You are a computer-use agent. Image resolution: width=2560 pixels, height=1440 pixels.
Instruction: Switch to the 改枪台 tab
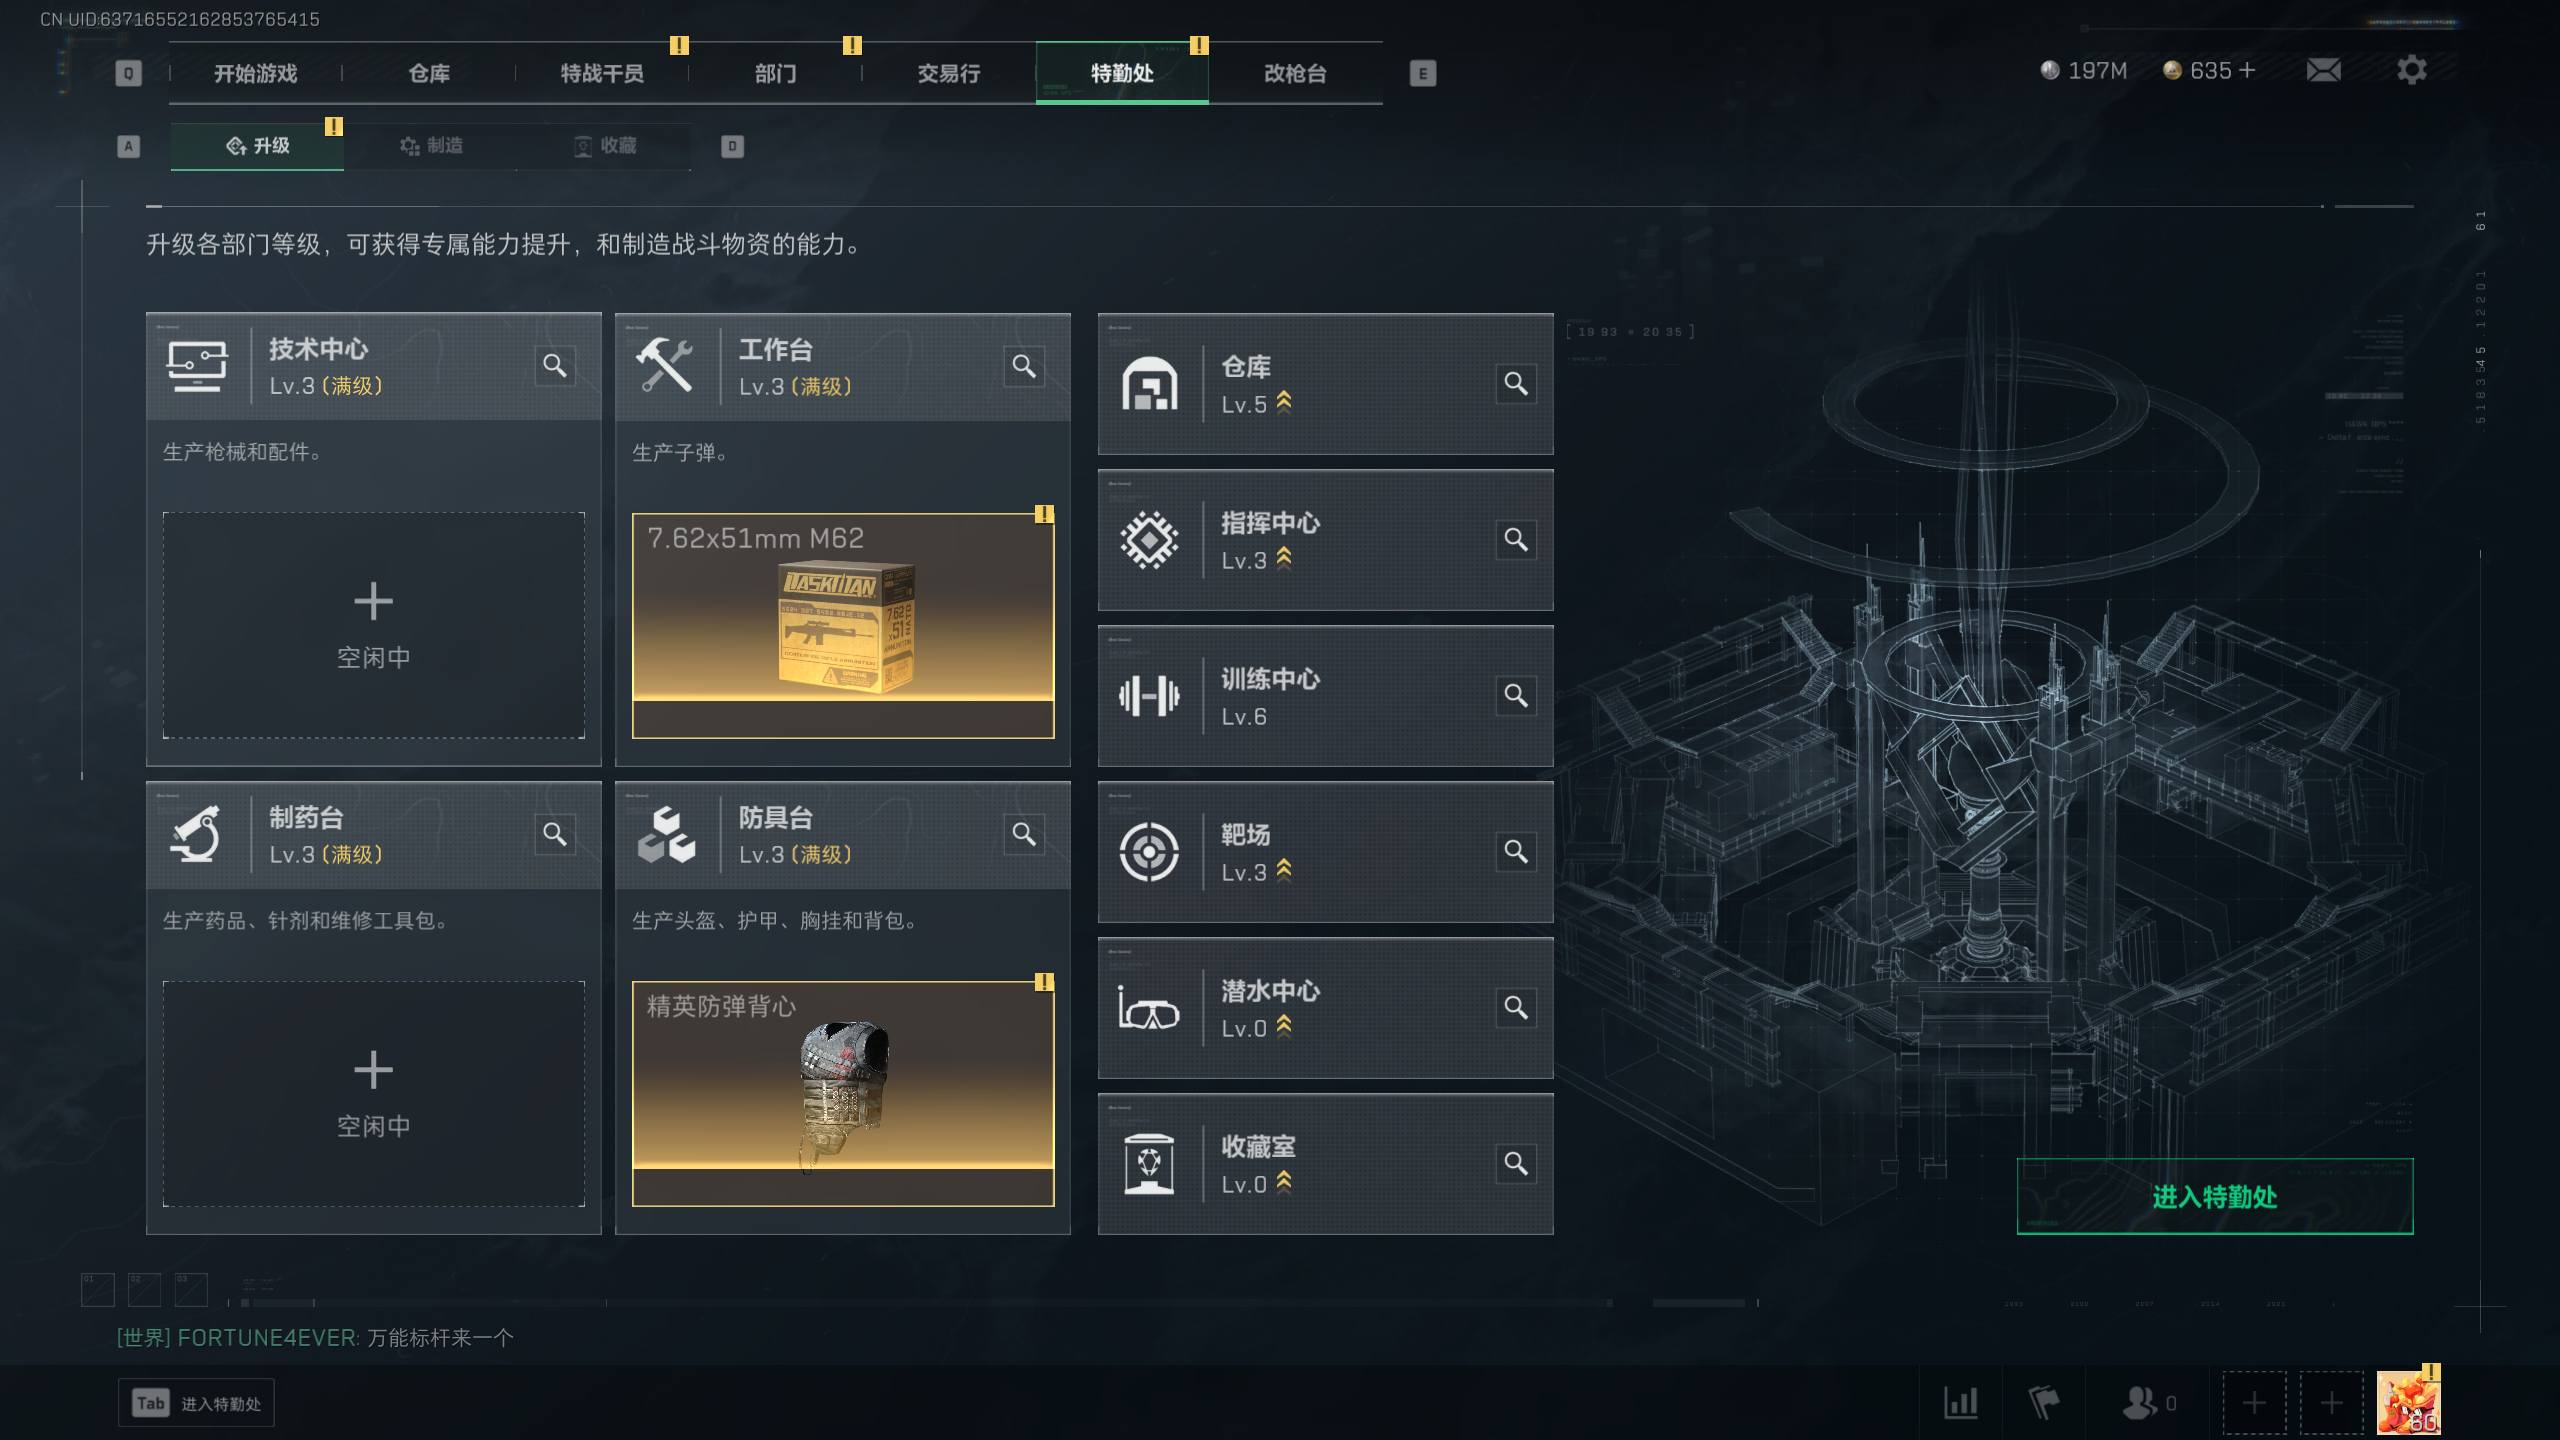tap(1295, 73)
